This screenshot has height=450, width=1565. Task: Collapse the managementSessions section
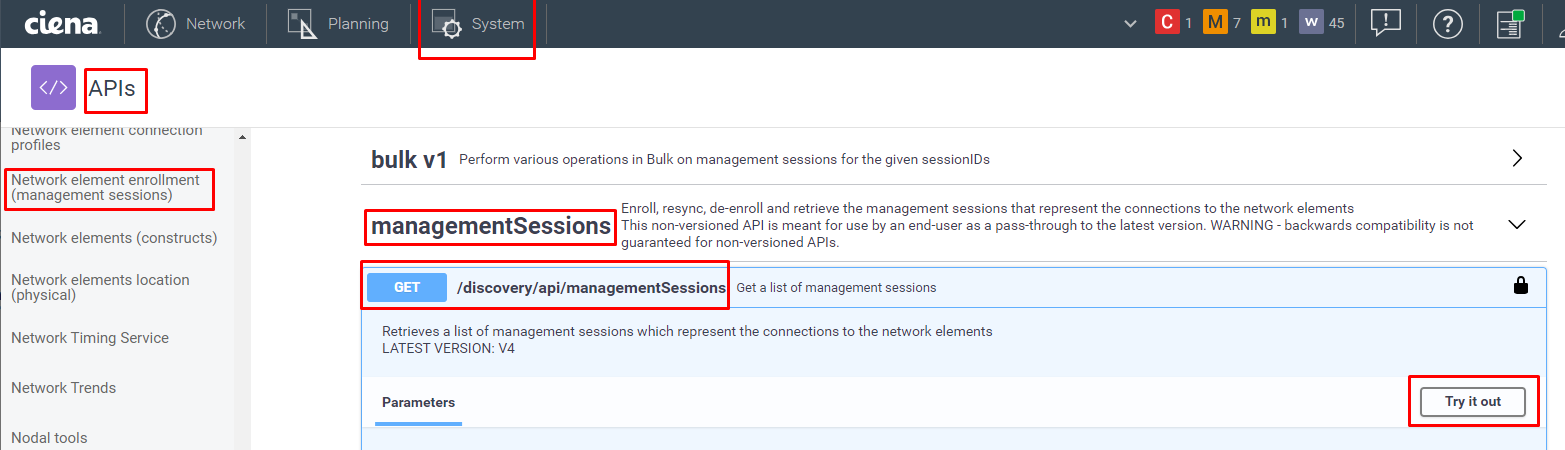pyautogui.click(x=1517, y=225)
